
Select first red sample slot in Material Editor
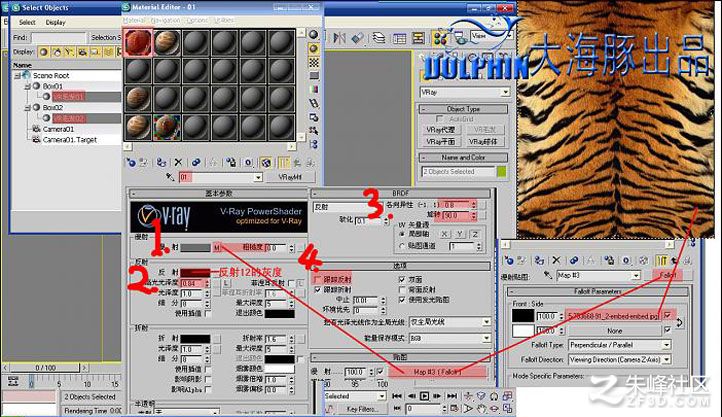pos(138,43)
